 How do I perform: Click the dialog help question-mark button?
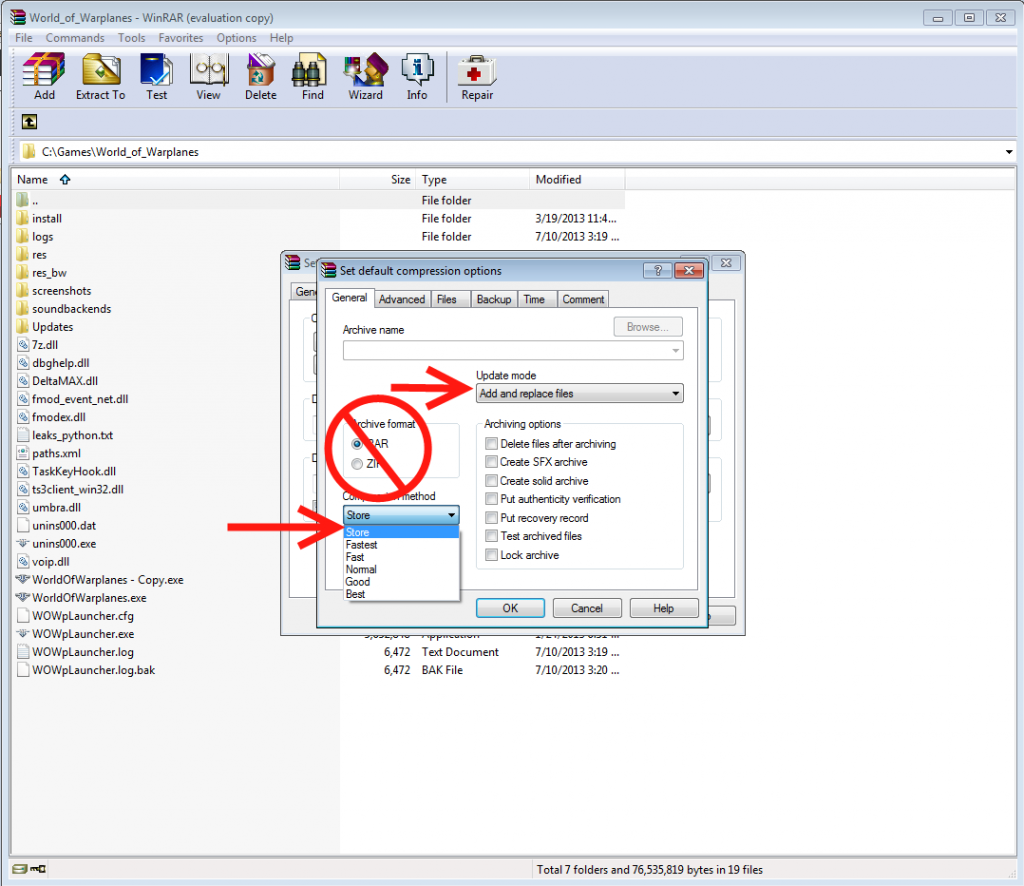tap(658, 270)
